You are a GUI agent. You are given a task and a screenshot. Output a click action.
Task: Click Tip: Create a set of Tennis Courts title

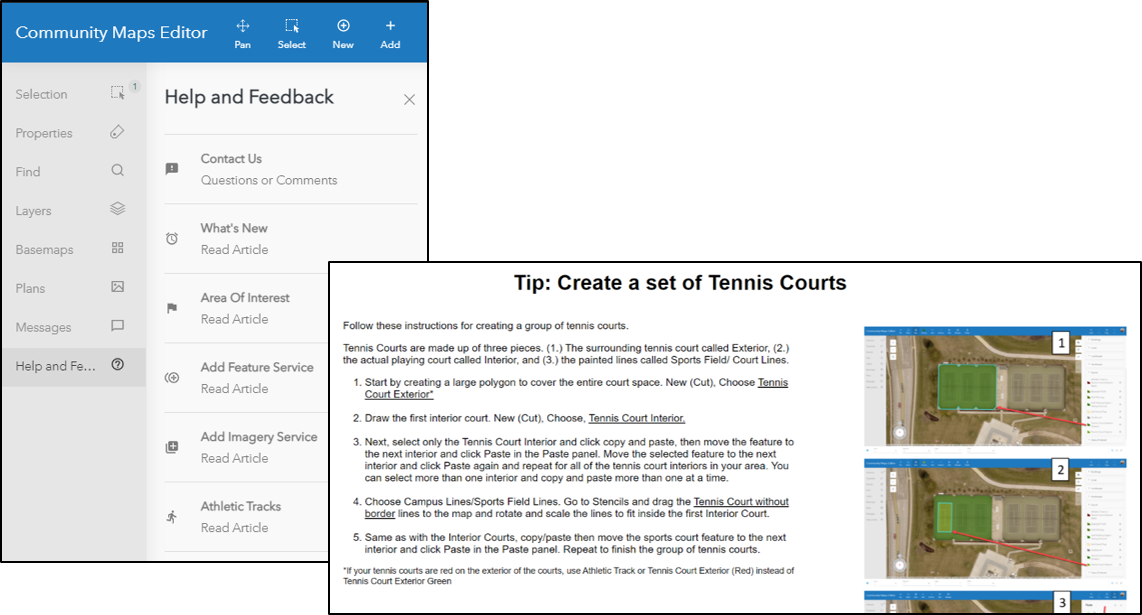[x=680, y=283]
